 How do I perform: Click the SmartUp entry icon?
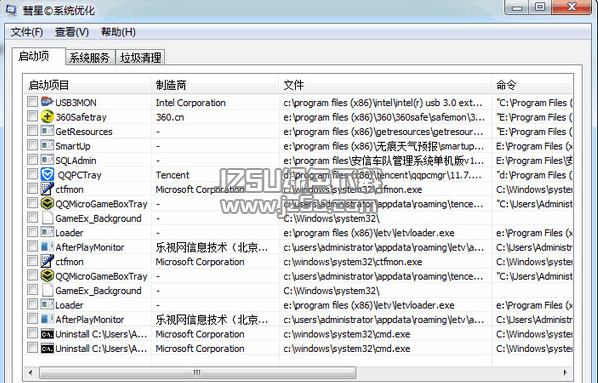point(47,145)
